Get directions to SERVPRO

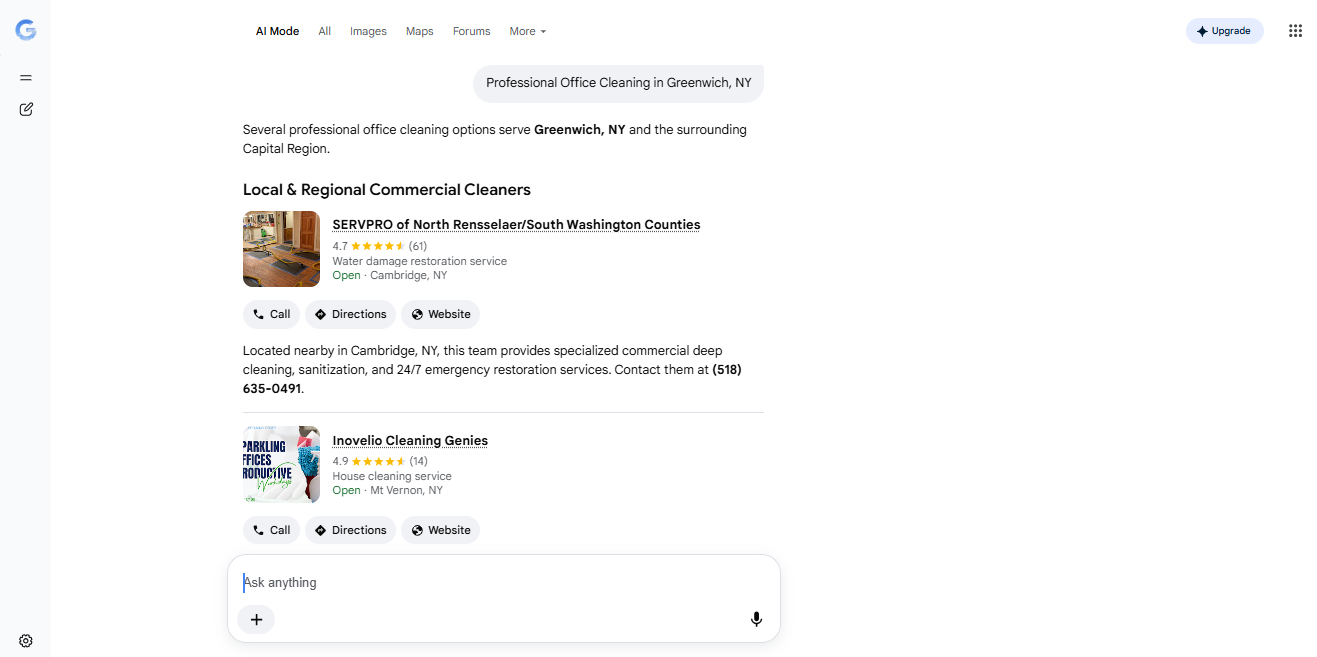pos(350,314)
